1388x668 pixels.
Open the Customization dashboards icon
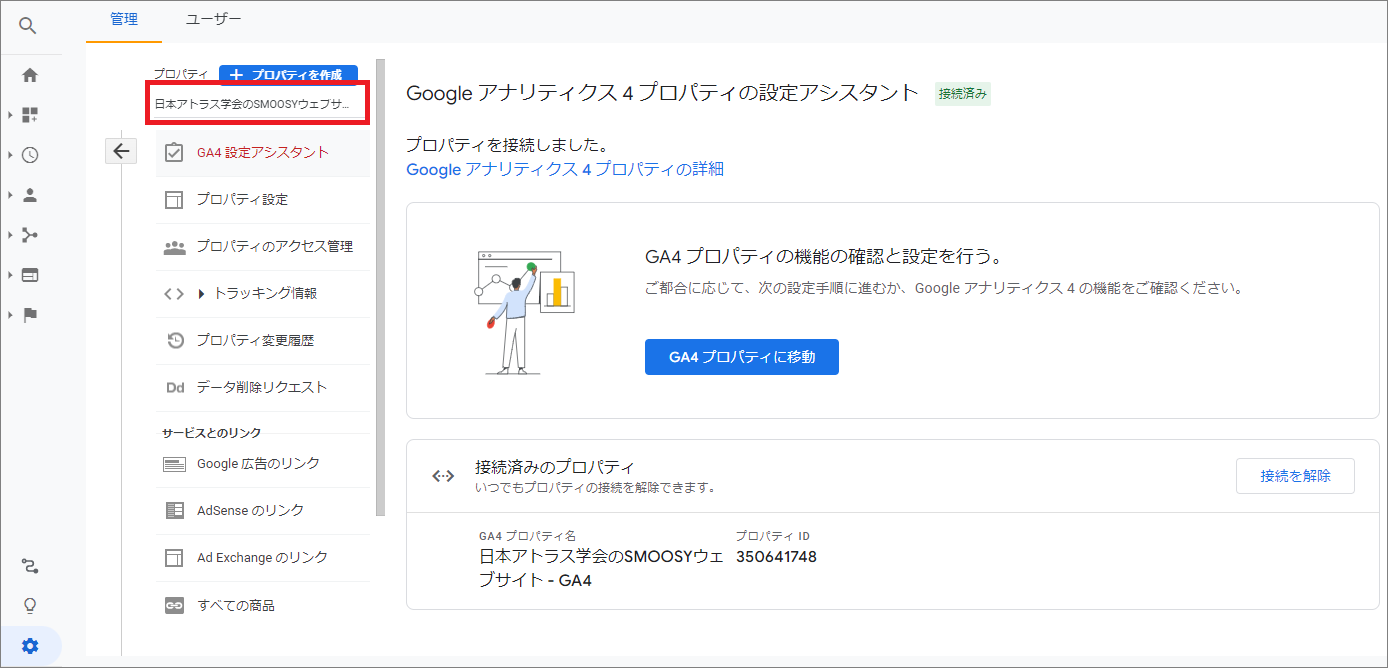(x=30, y=115)
